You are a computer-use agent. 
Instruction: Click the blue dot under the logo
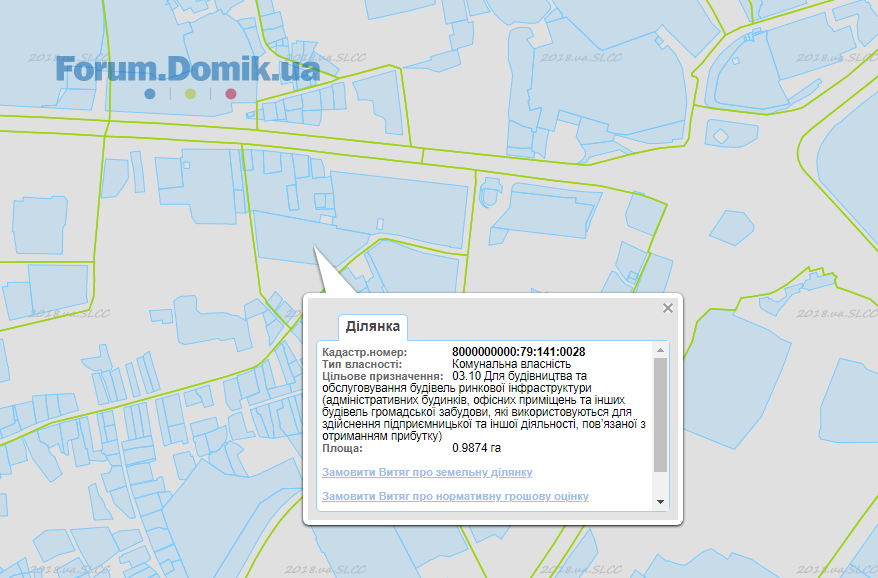tap(149, 94)
